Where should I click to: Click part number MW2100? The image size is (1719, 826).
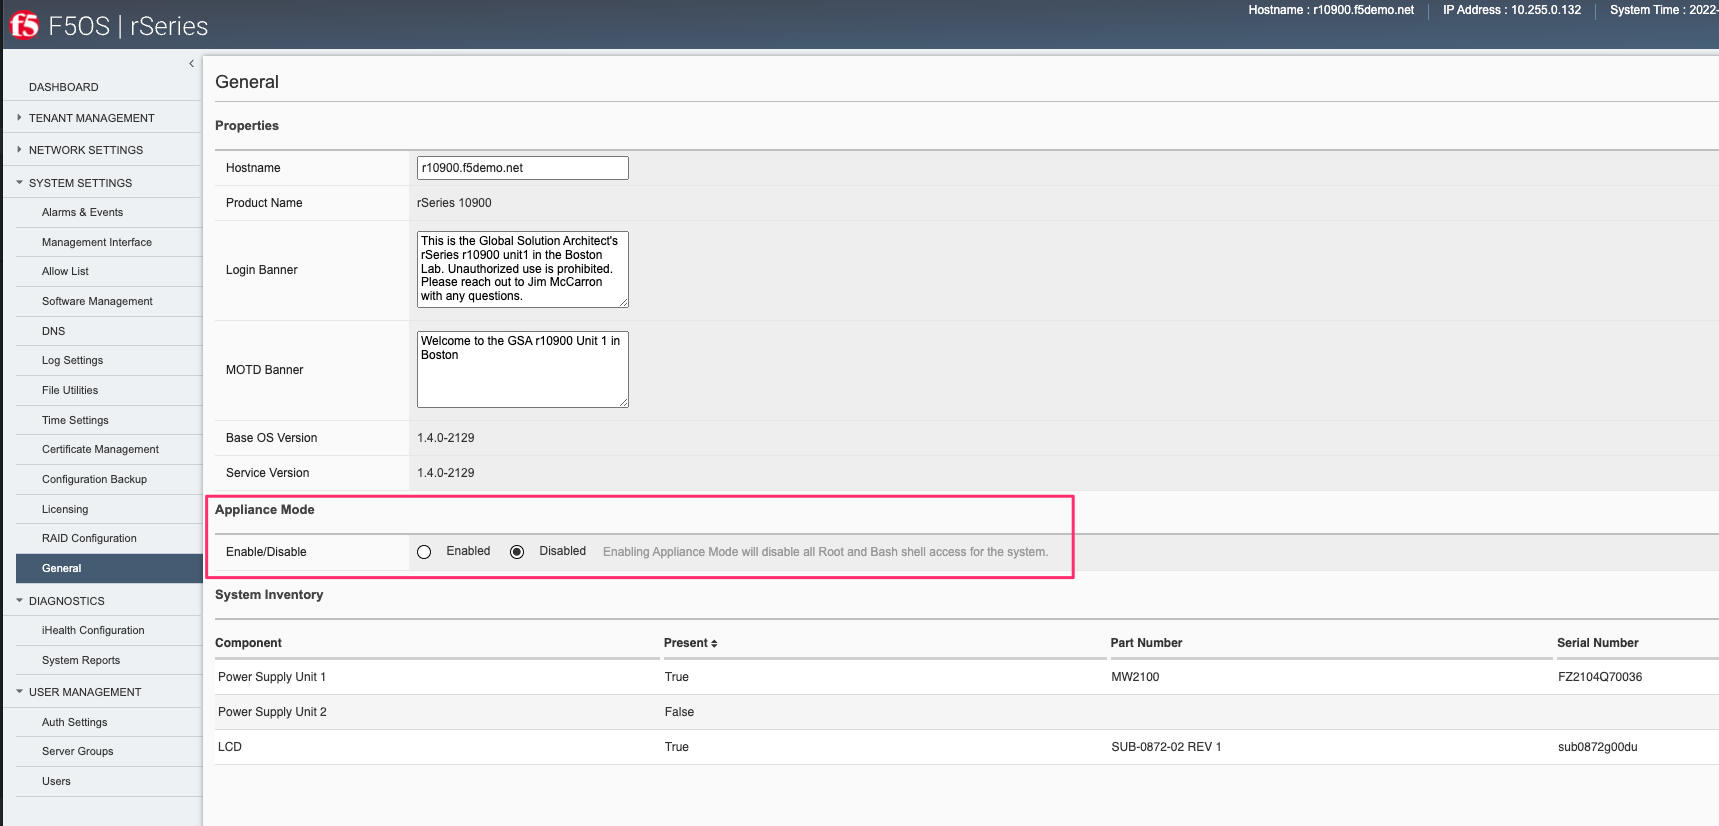(1135, 677)
